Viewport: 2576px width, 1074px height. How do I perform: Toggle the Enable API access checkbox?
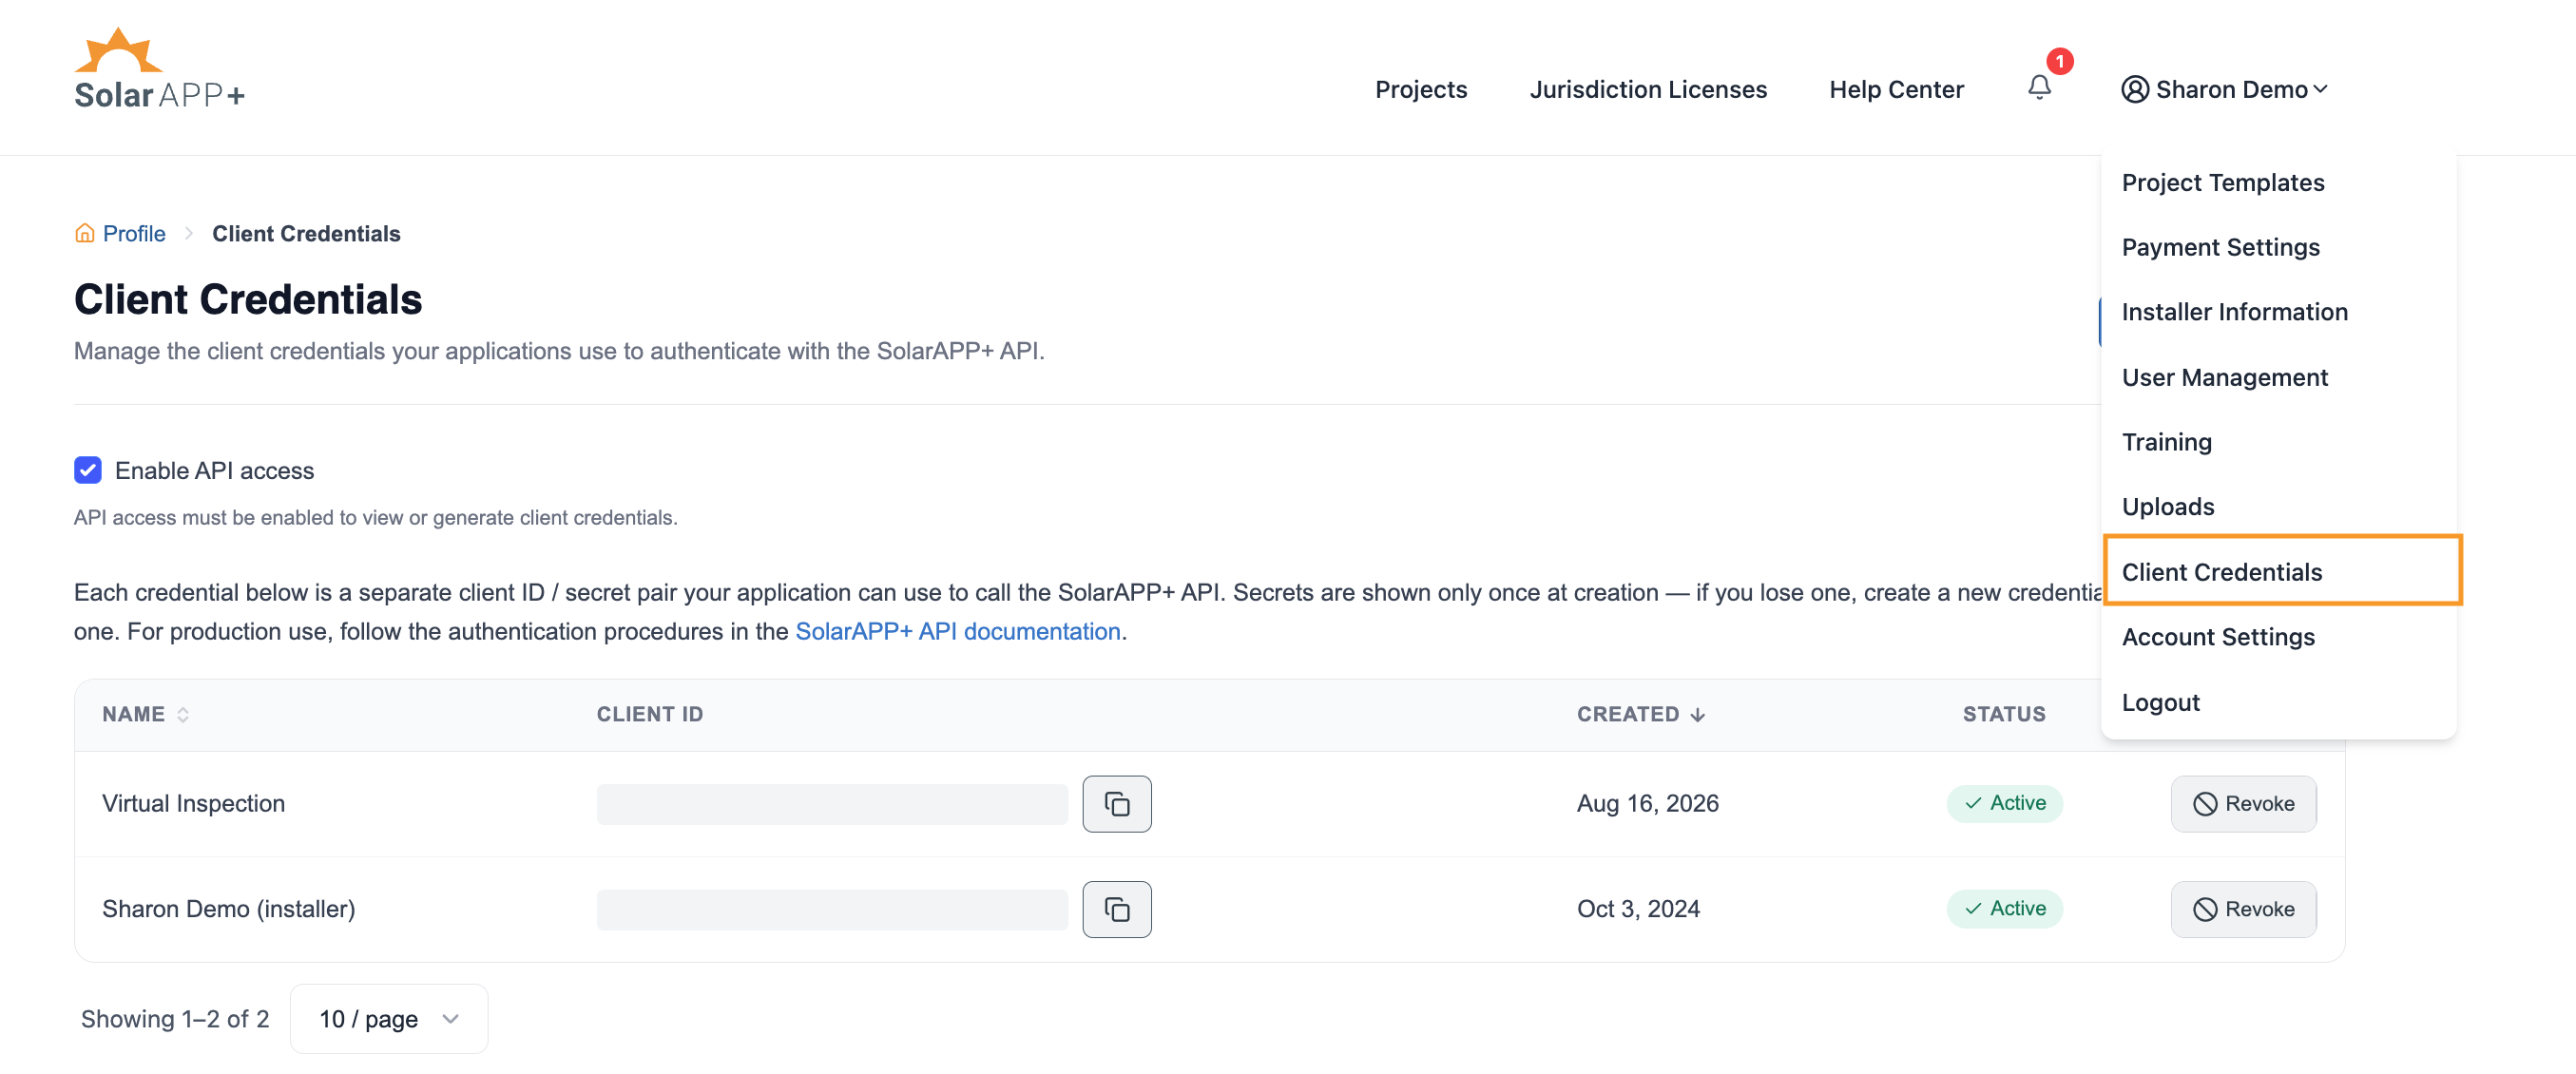88,470
